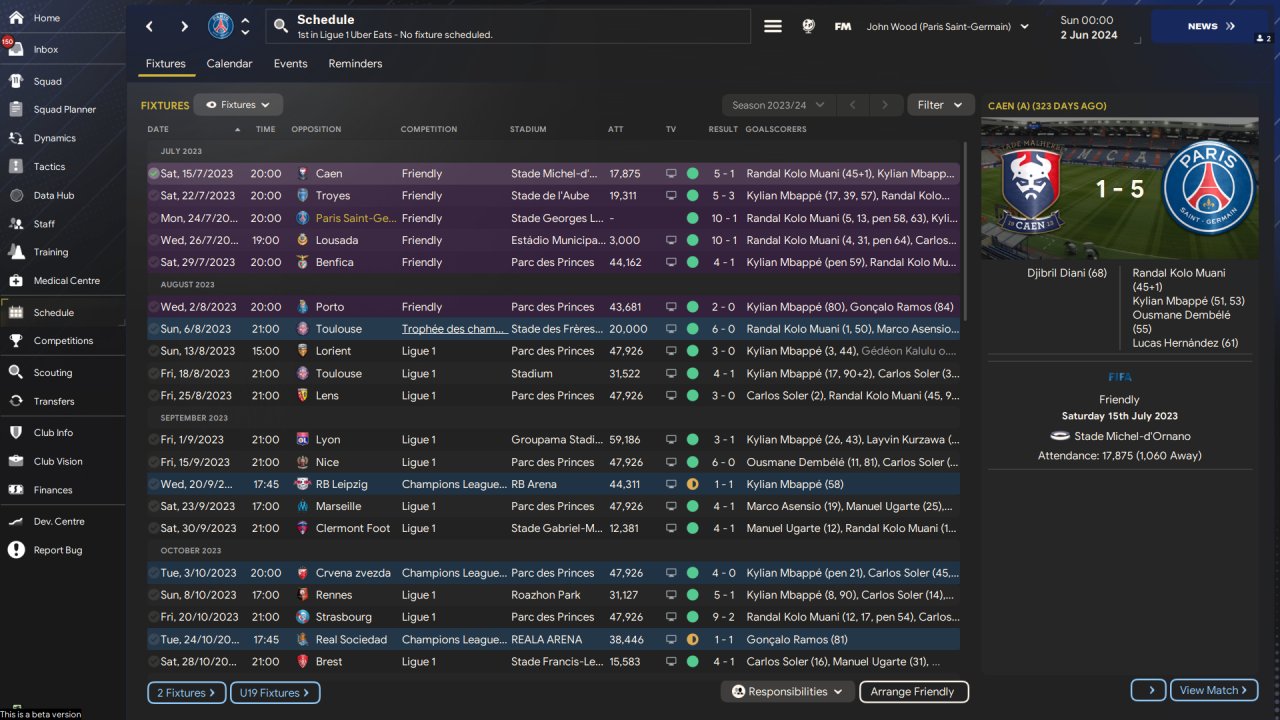Open the Data Hub
The height and width of the screenshot is (720, 1280).
coord(54,196)
